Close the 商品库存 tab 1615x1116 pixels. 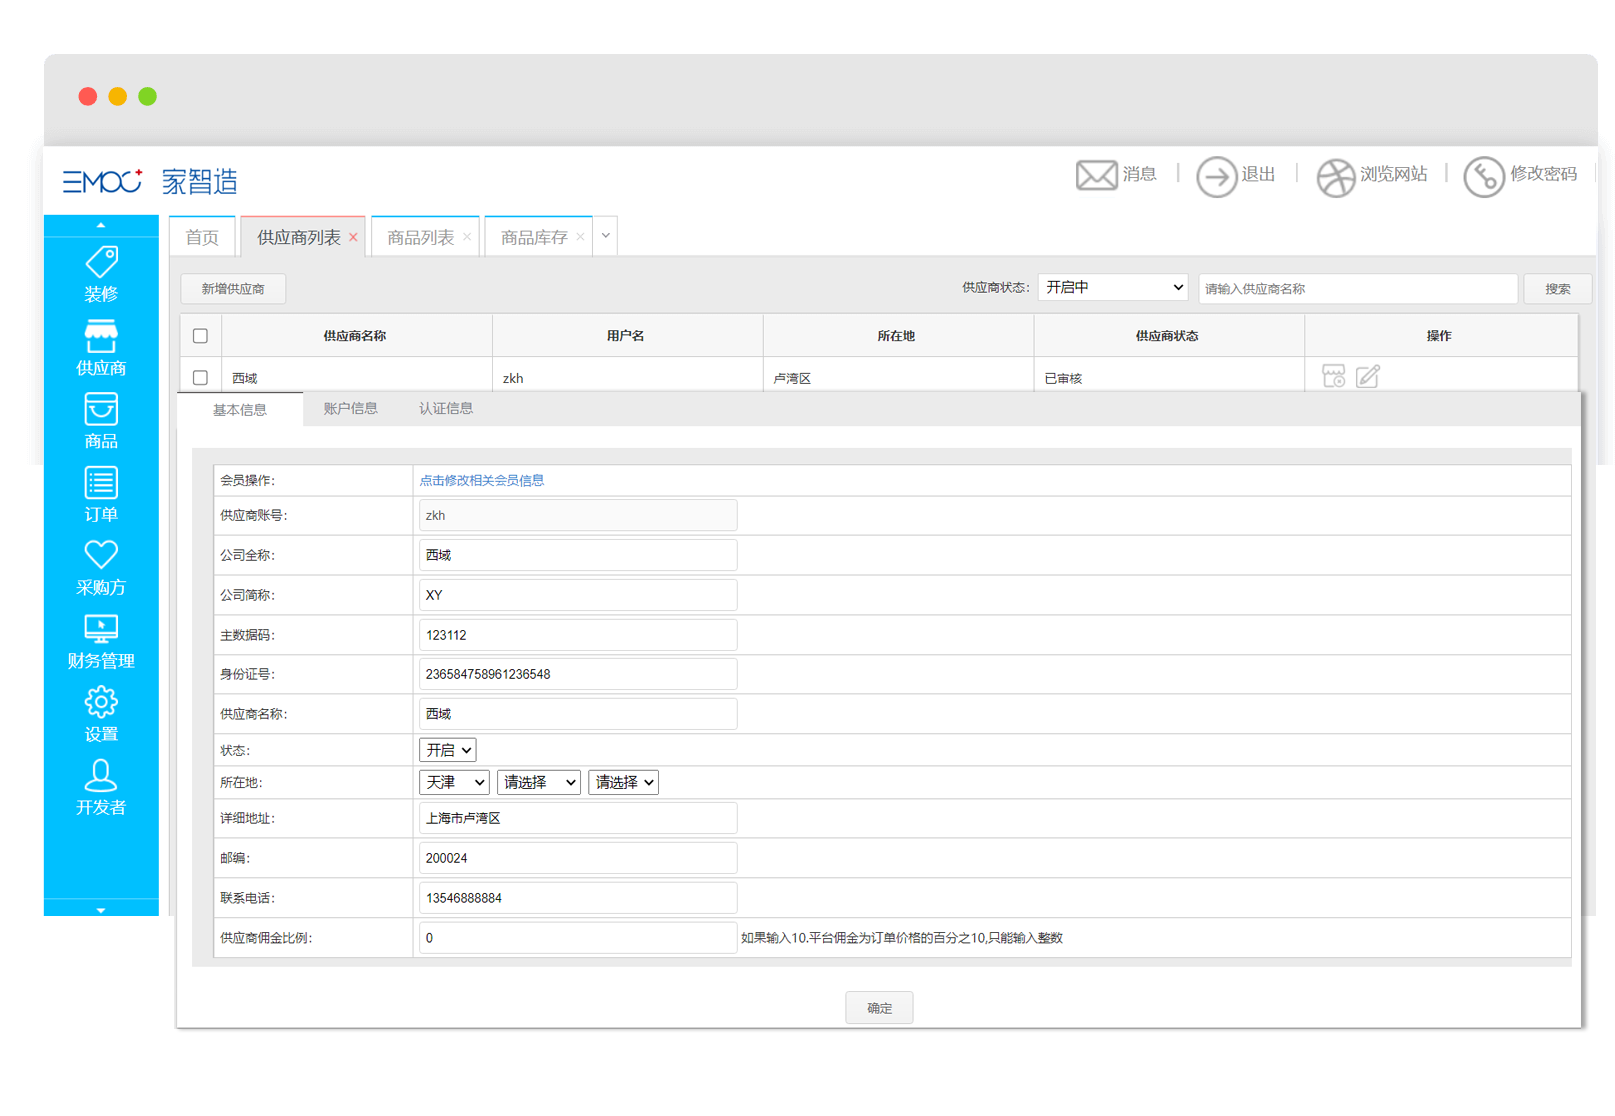(580, 238)
